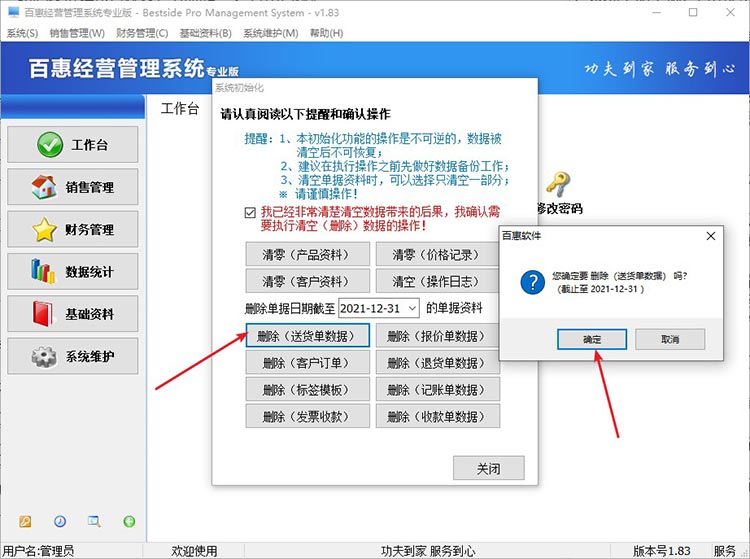Click 清零（价格记录） button
Viewport: 750px width, 559px height.
(437, 254)
